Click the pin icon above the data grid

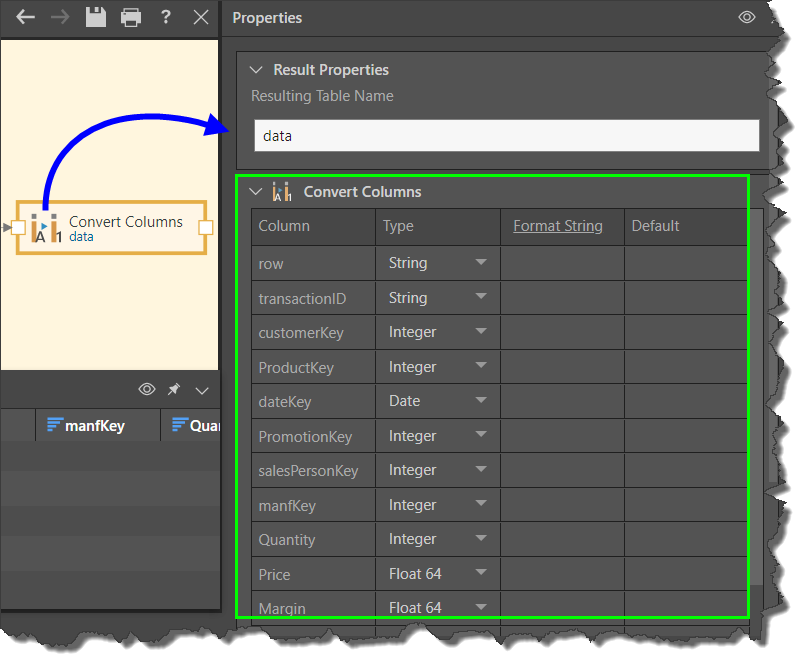coord(174,389)
